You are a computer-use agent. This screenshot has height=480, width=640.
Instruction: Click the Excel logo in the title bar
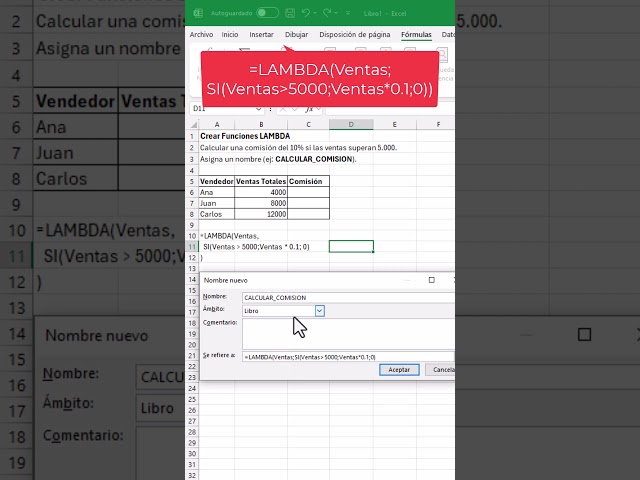pos(198,13)
